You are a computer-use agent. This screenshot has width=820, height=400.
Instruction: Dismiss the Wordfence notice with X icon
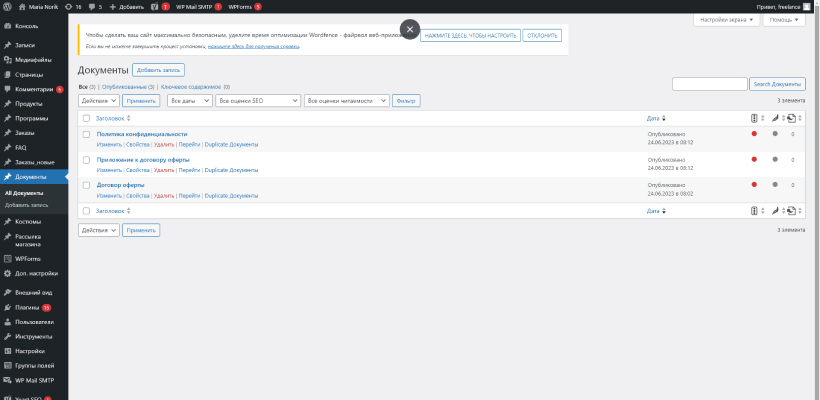409,29
